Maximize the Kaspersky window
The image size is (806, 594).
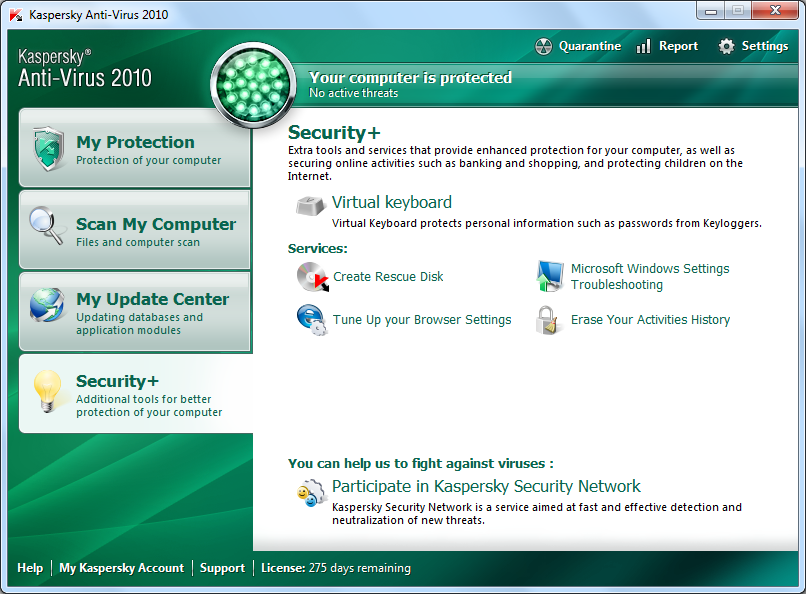(x=738, y=11)
